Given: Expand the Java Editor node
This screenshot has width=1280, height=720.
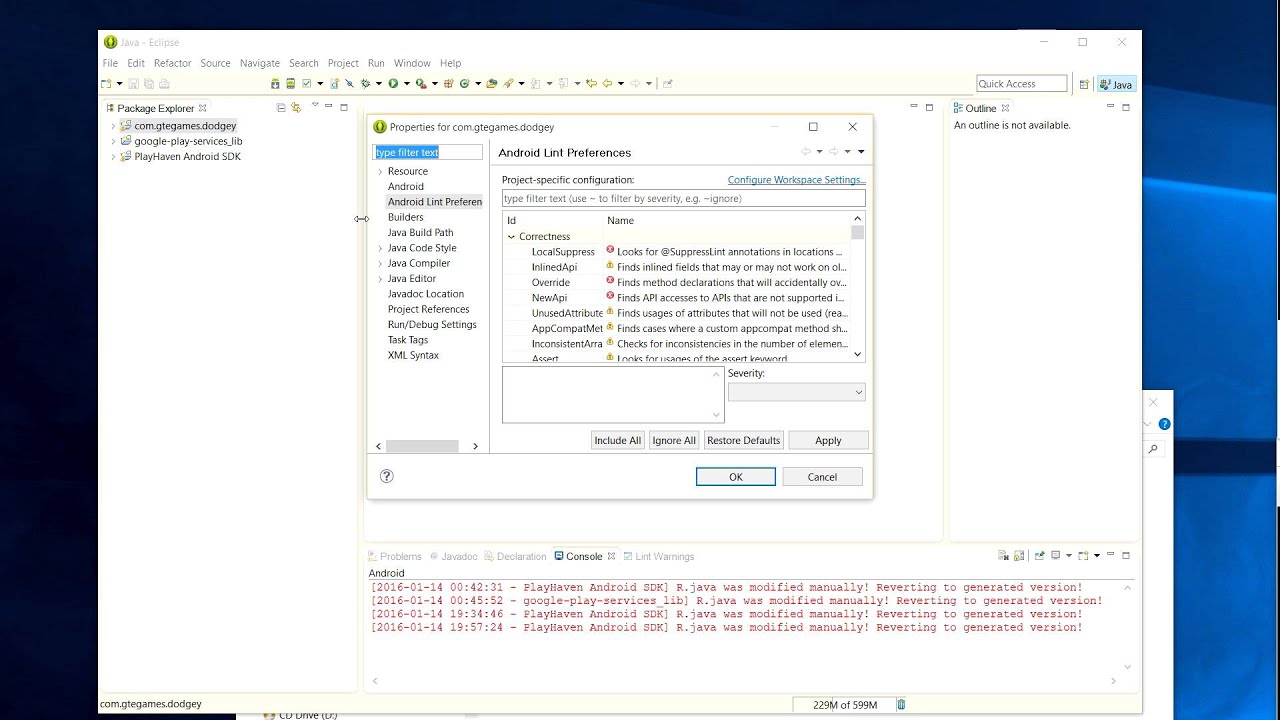Looking at the screenshot, I should pos(380,279).
